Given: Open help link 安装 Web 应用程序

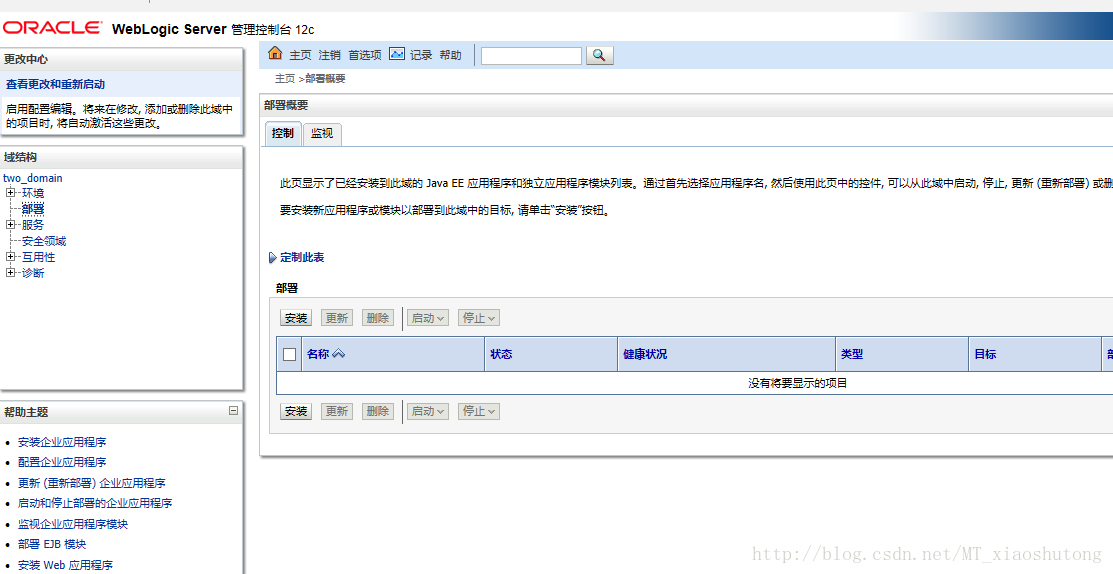Looking at the screenshot, I should pyautogui.click(x=65, y=565).
